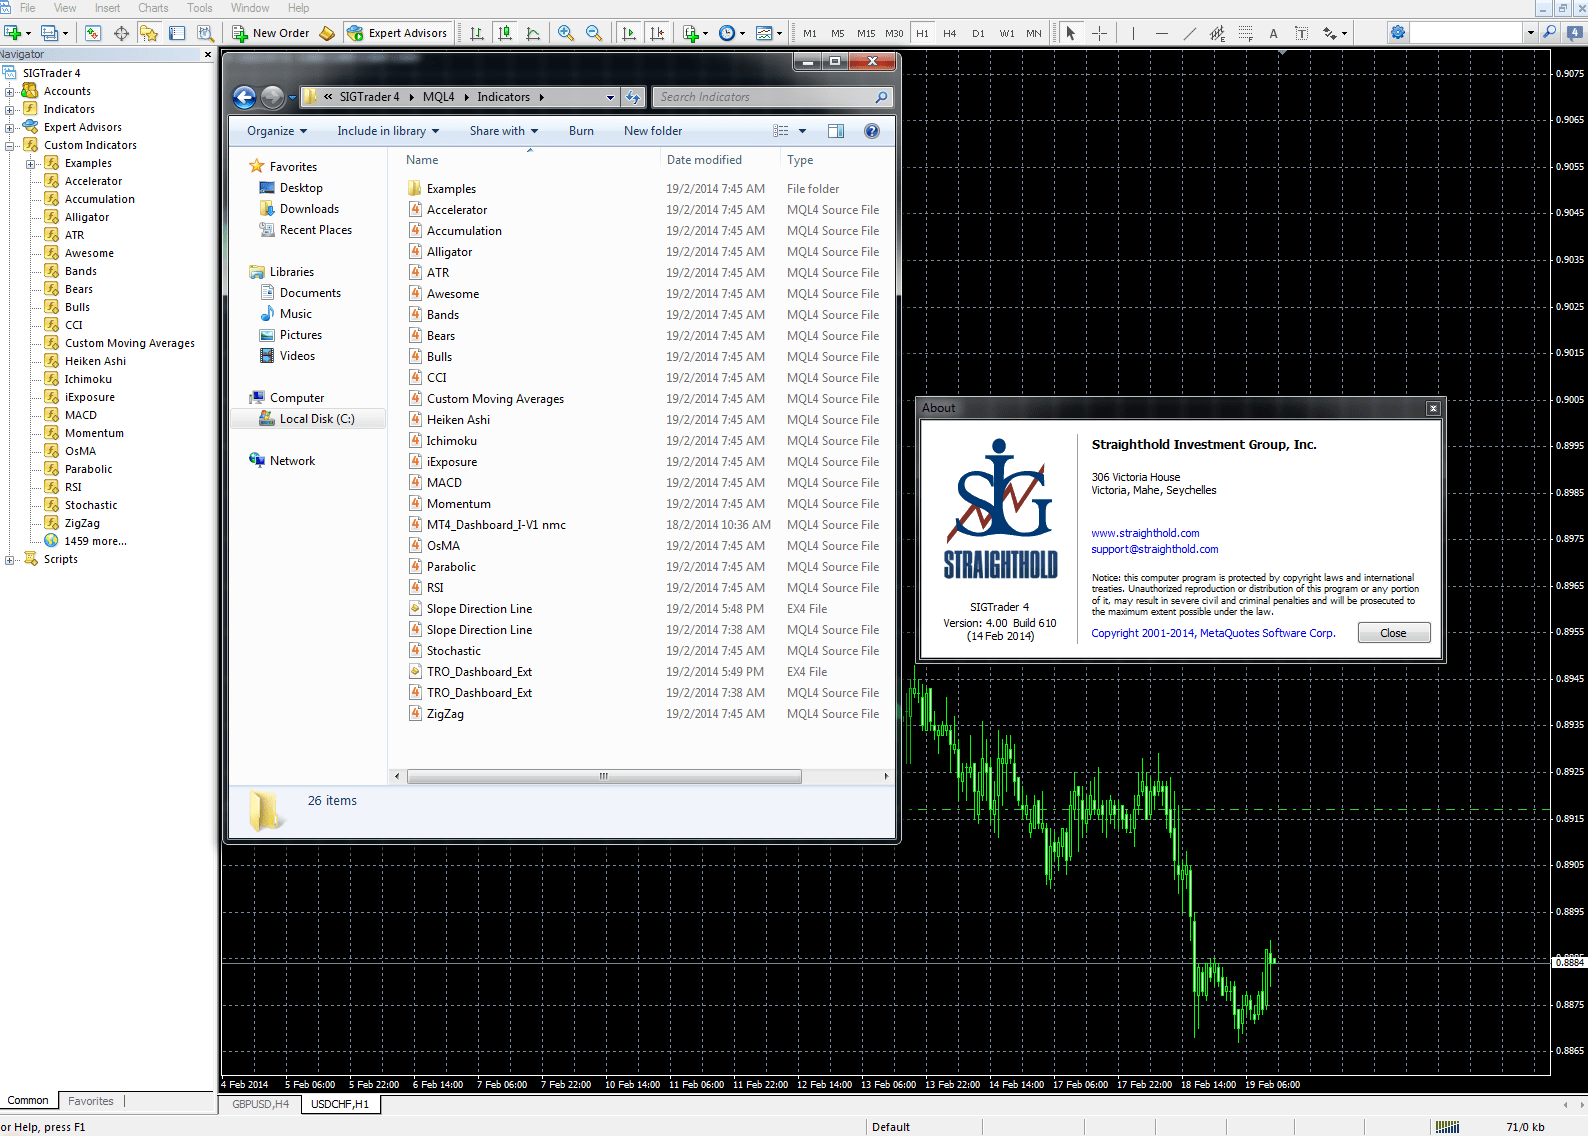Image resolution: width=1588 pixels, height=1136 pixels.
Task: Switch chart to candlesticks icon
Action: click(x=505, y=33)
